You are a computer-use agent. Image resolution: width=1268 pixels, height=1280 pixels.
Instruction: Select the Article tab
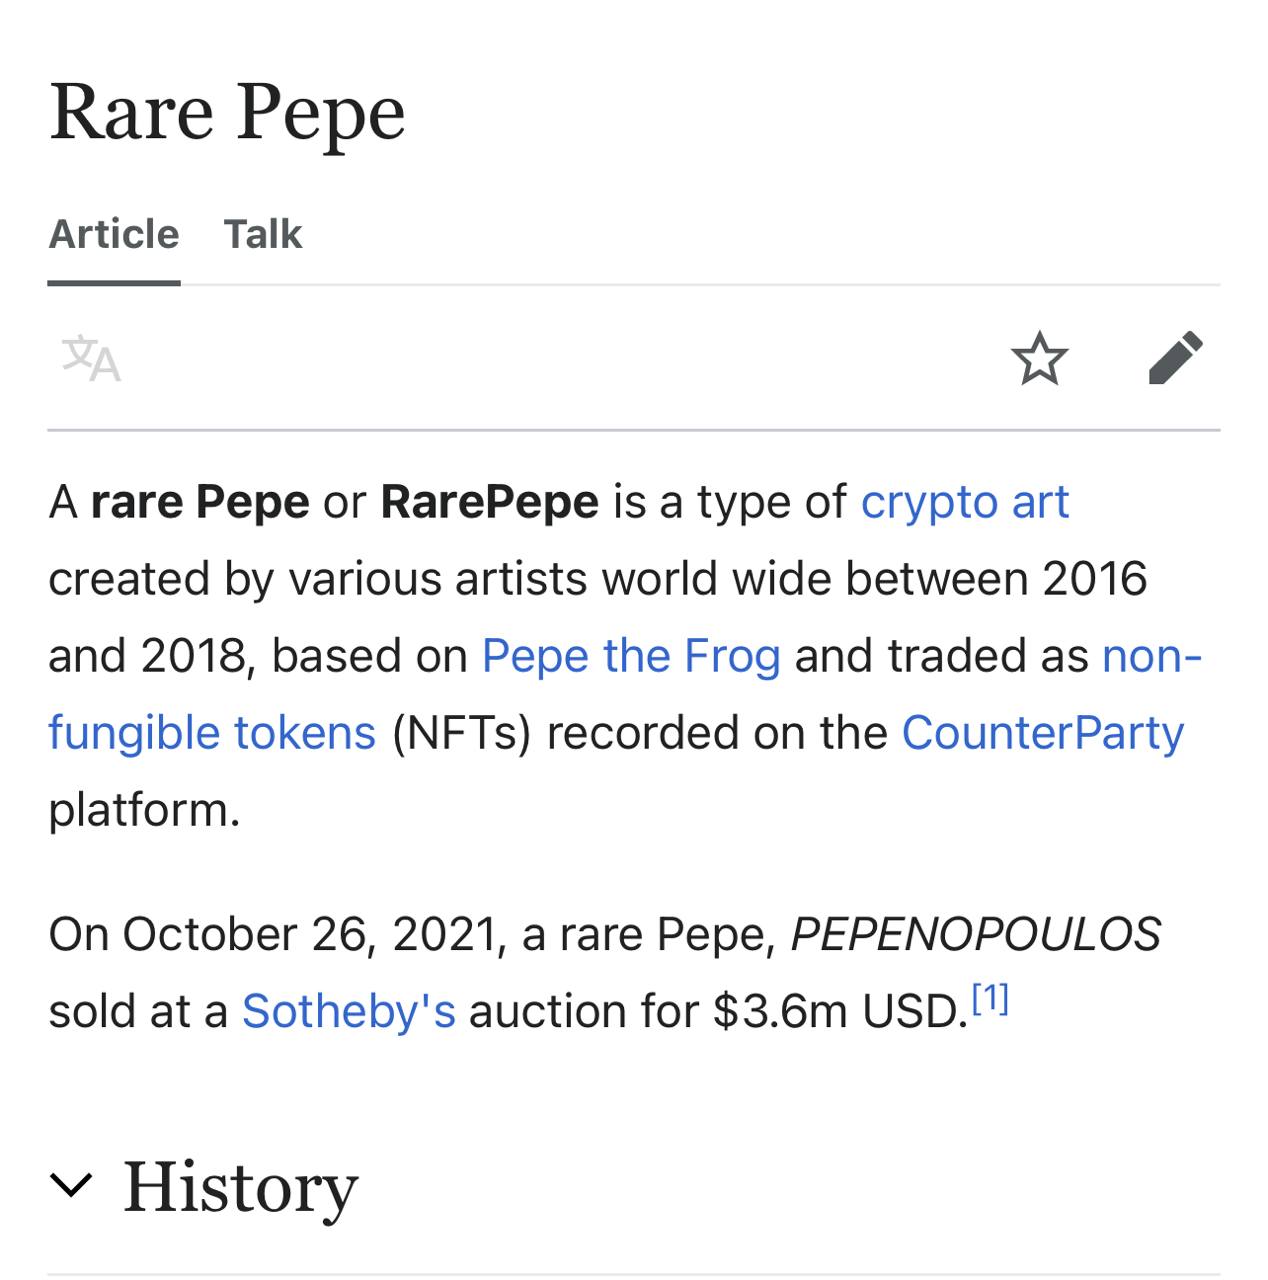pos(114,234)
